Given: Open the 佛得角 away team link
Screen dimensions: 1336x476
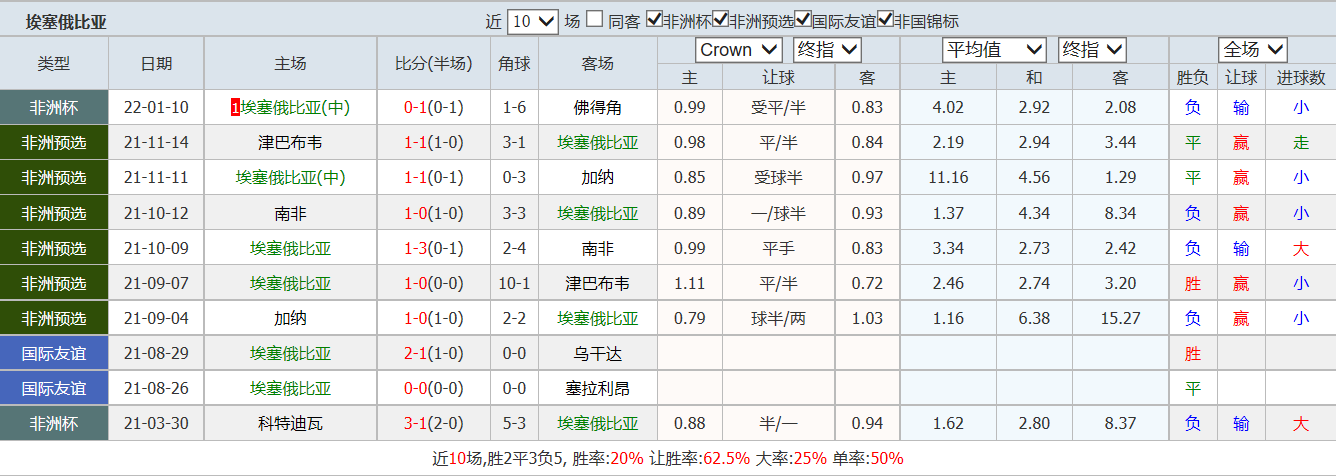Looking at the screenshot, I should point(597,107).
